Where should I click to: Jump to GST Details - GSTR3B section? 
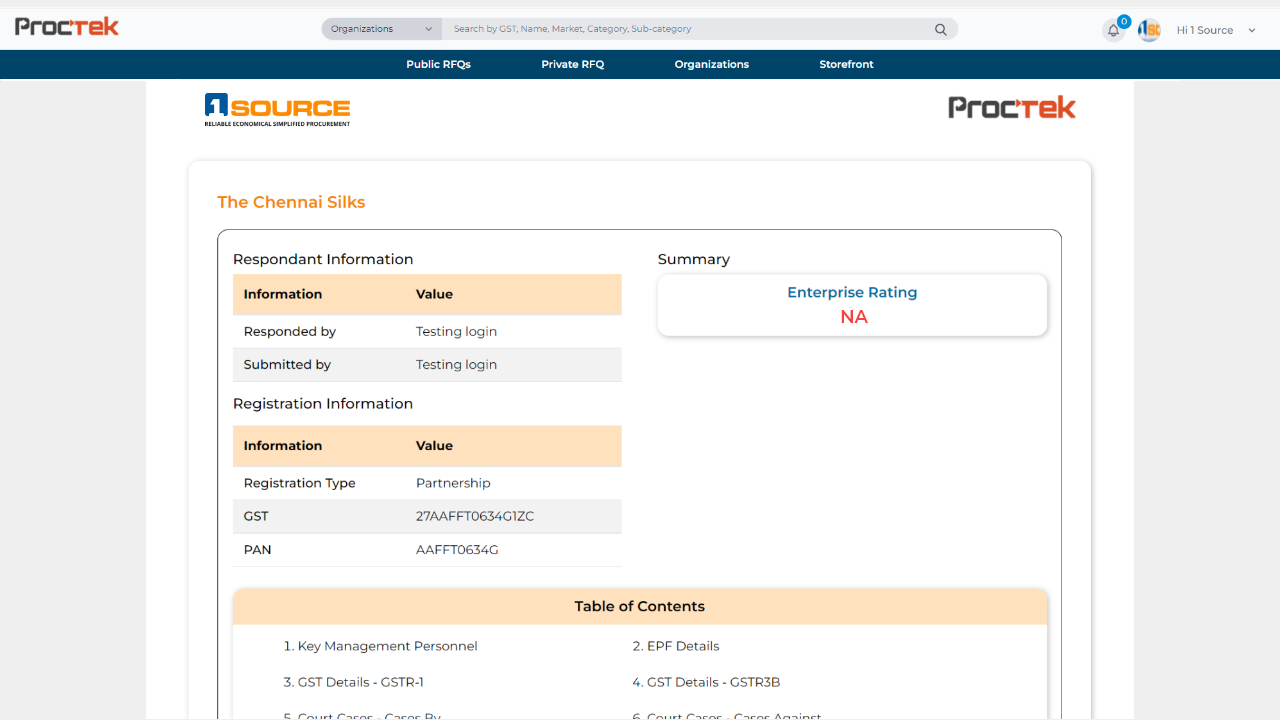click(706, 682)
